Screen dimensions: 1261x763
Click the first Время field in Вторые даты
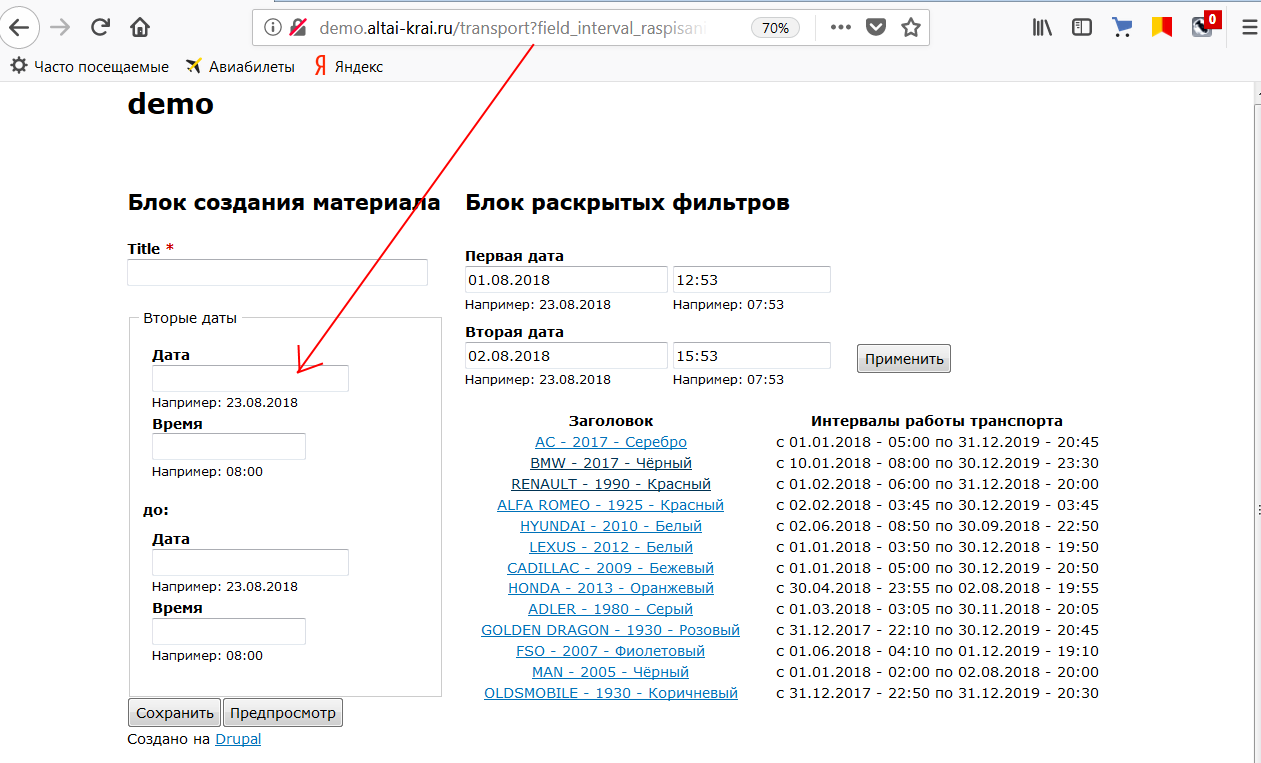[x=228, y=446]
